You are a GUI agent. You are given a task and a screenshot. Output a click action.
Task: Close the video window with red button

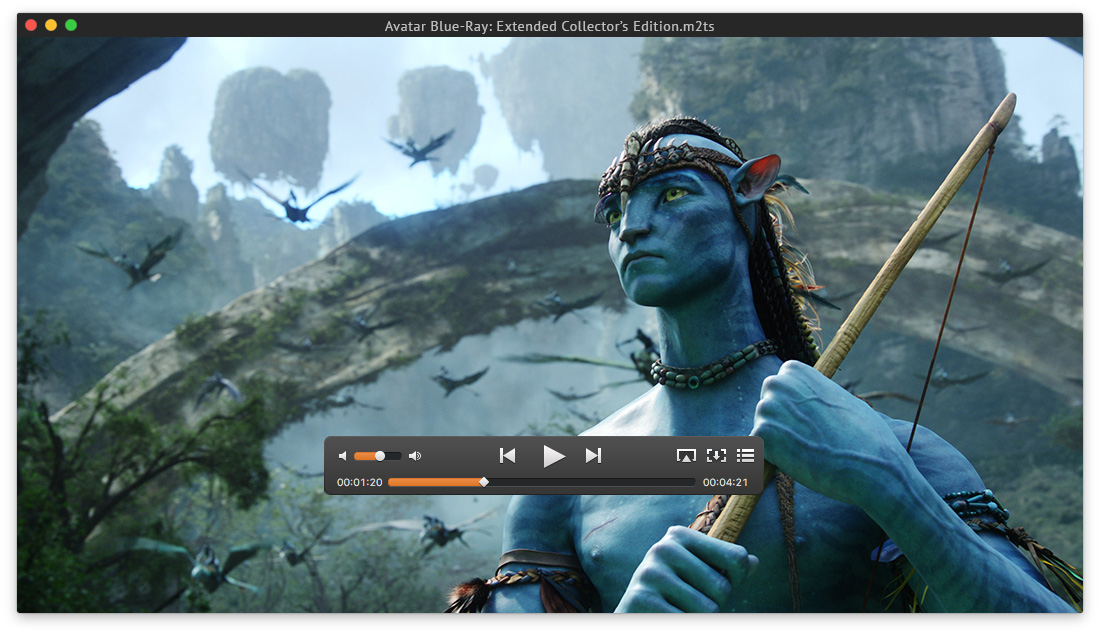coord(31,25)
